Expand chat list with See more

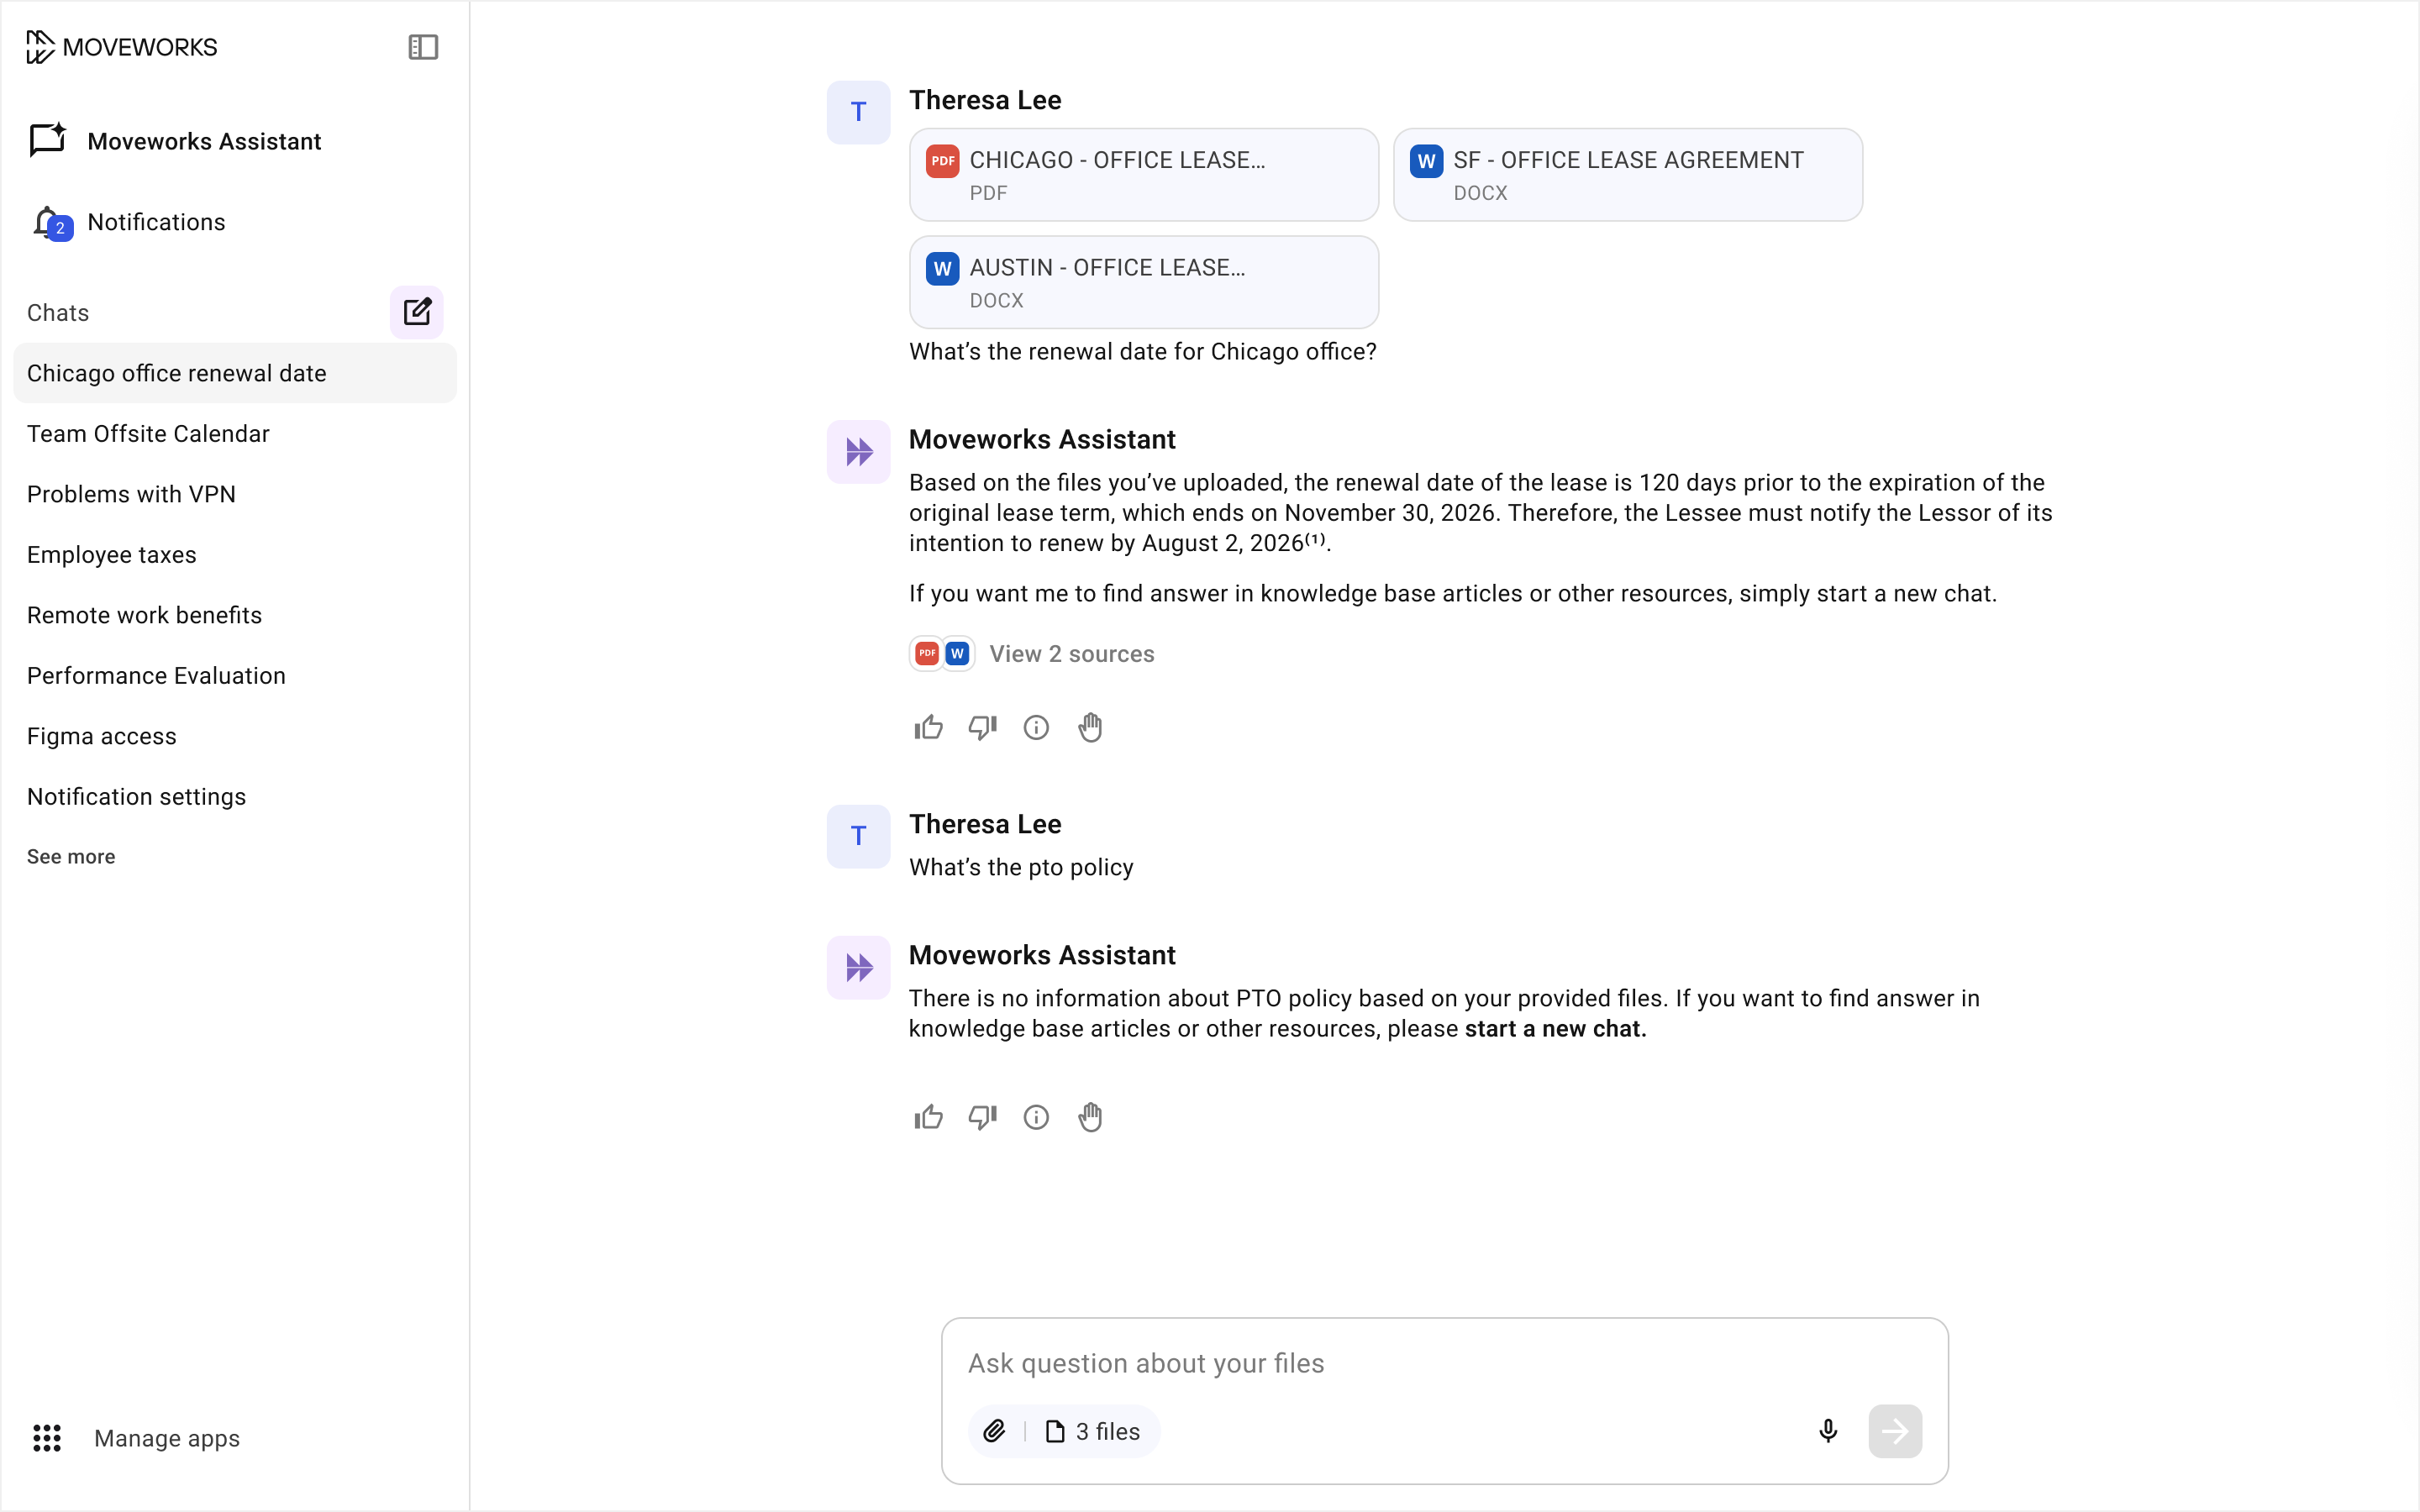[x=71, y=857]
